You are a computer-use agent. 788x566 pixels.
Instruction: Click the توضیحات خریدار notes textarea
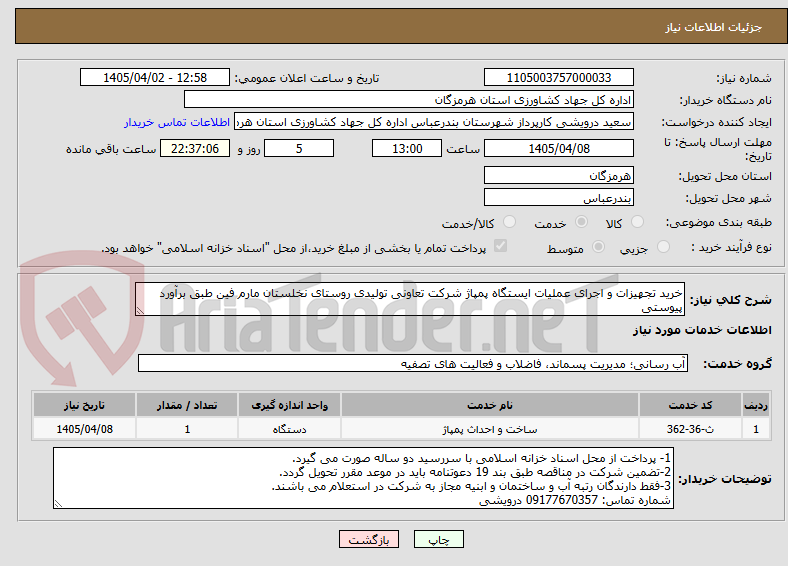(363, 478)
